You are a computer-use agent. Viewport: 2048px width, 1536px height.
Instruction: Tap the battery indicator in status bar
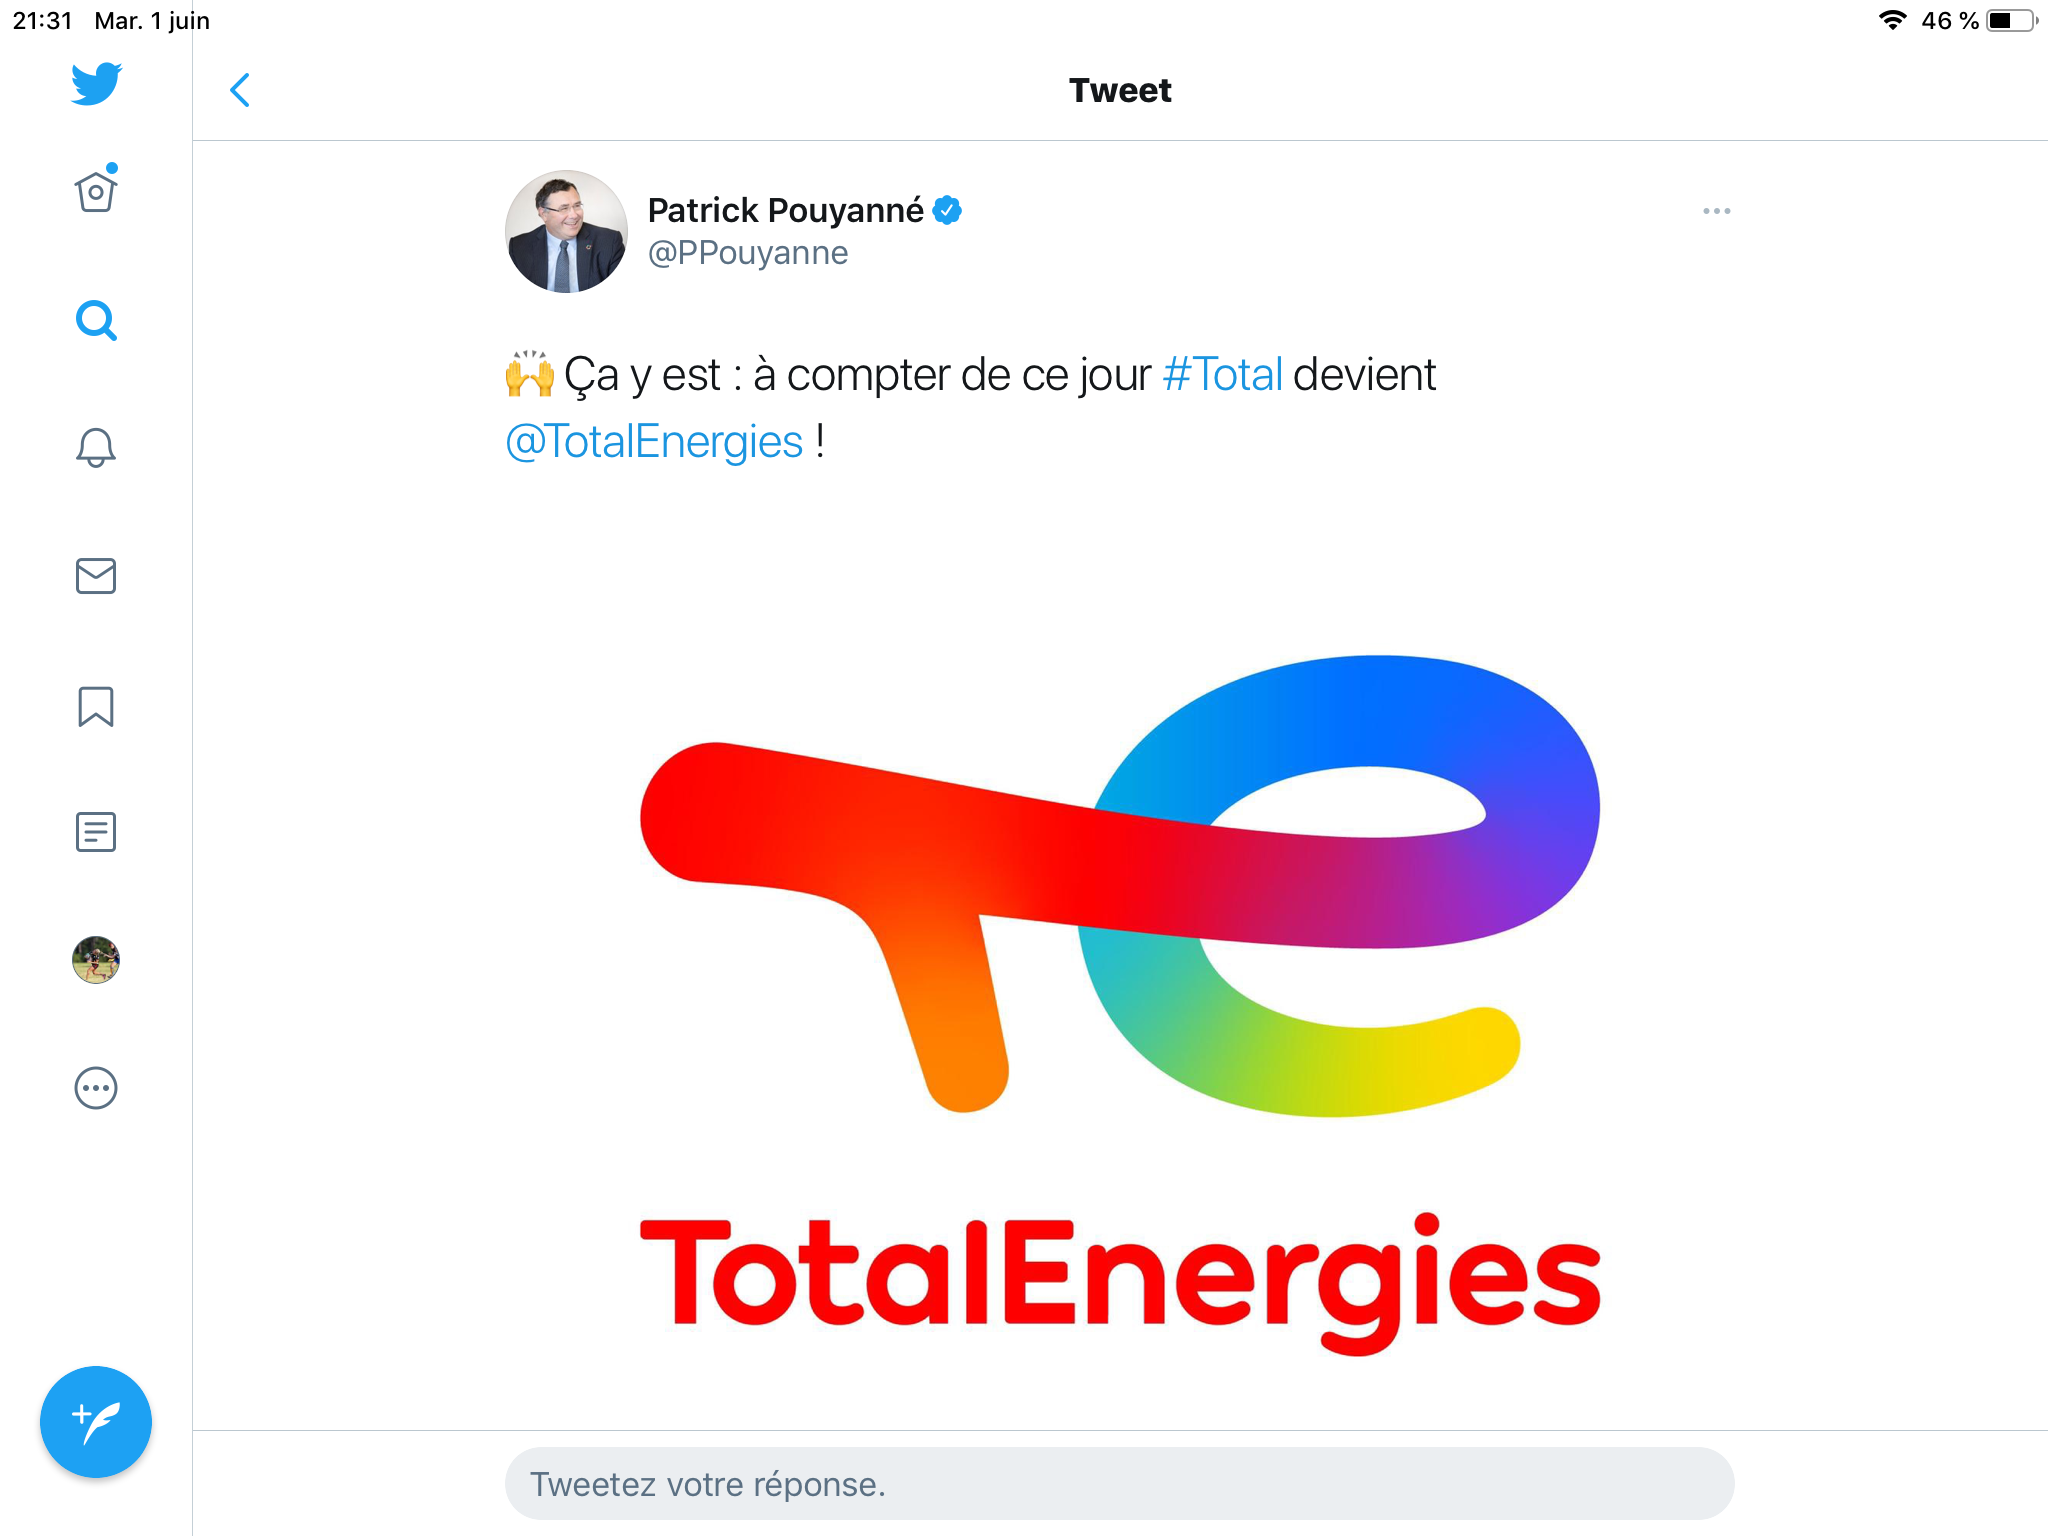coord(2011,21)
